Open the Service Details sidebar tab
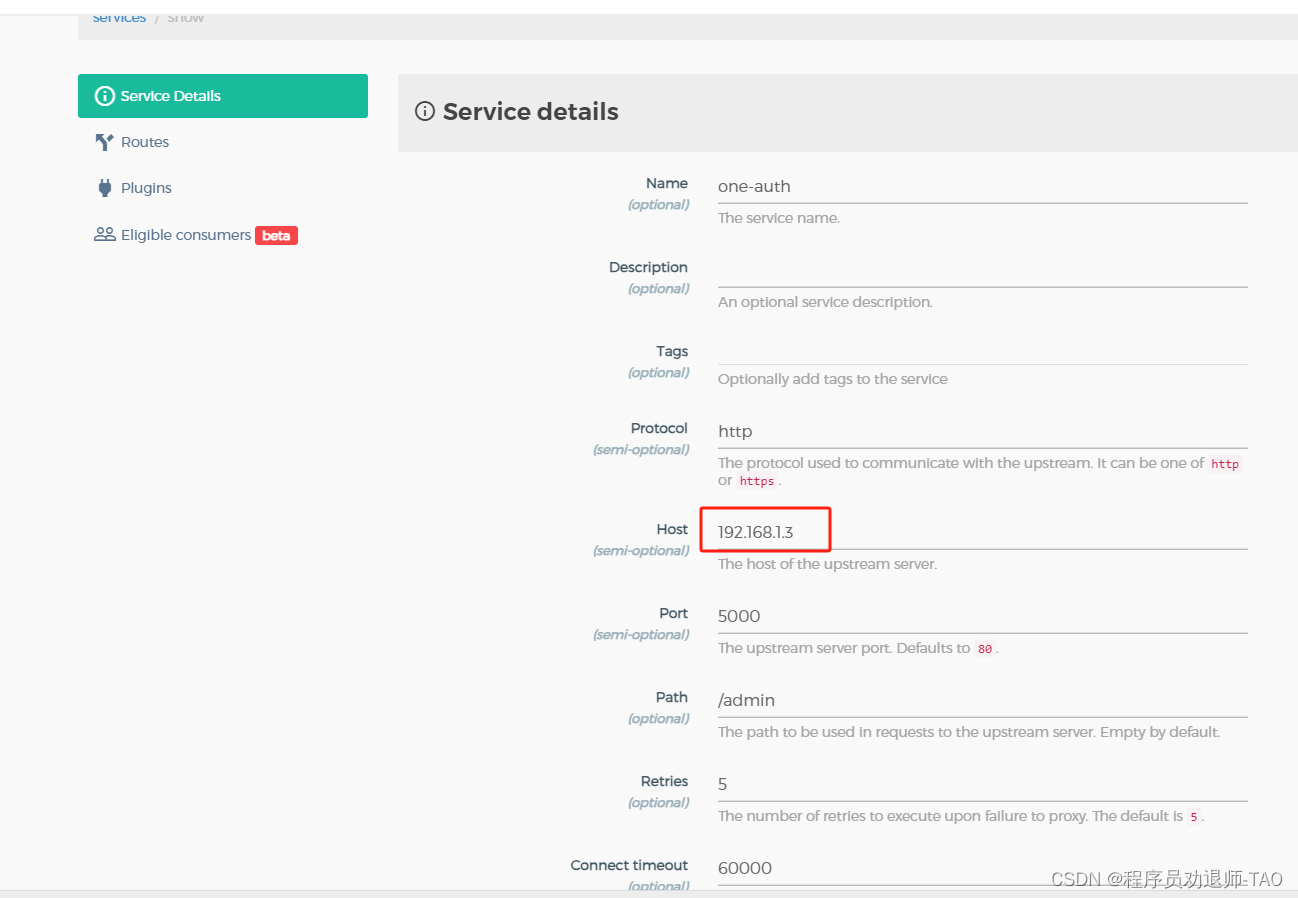Image resolution: width=1298 pixels, height=898 pixels. 223,96
